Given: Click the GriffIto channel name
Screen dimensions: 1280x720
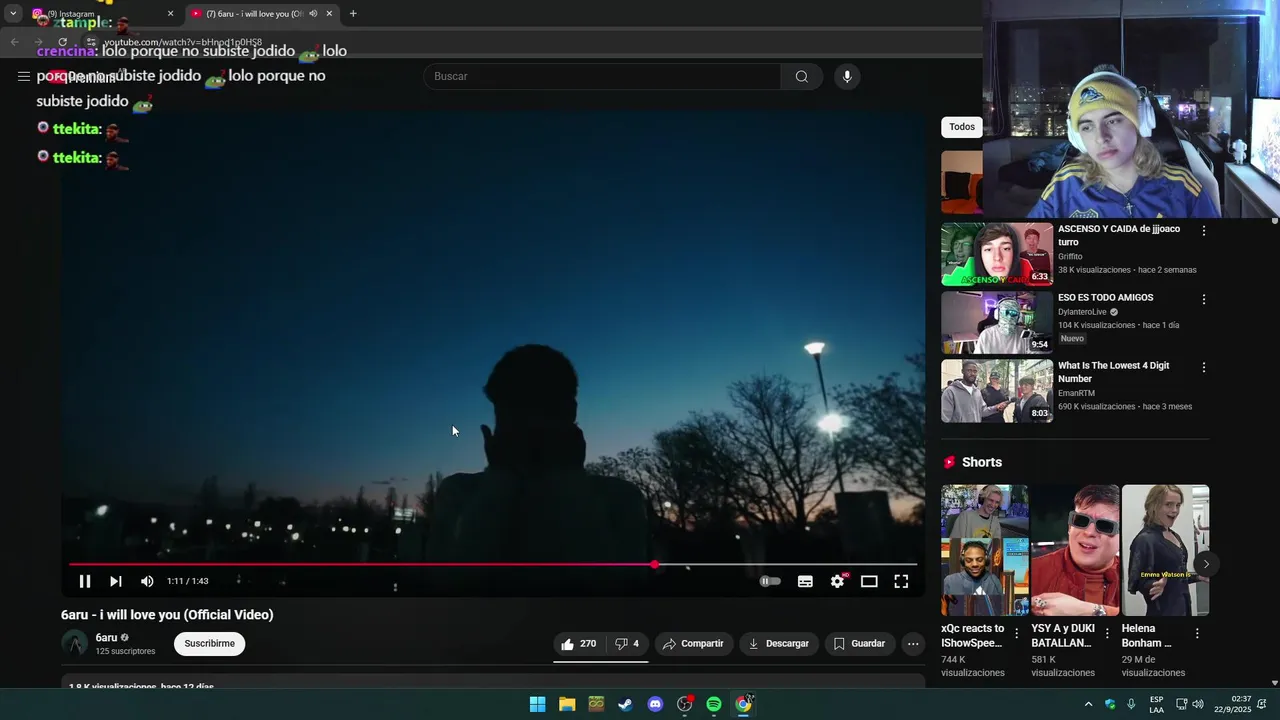Looking at the screenshot, I should click(x=1070, y=257).
